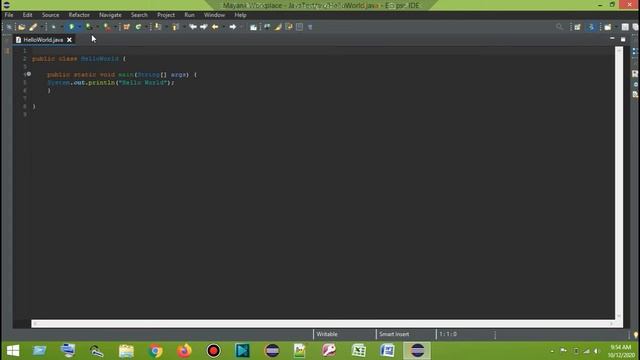This screenshot has height=360, width=640.
Task: Toggle Show Whitespace Characters icon
Action: tap(310, 27)
